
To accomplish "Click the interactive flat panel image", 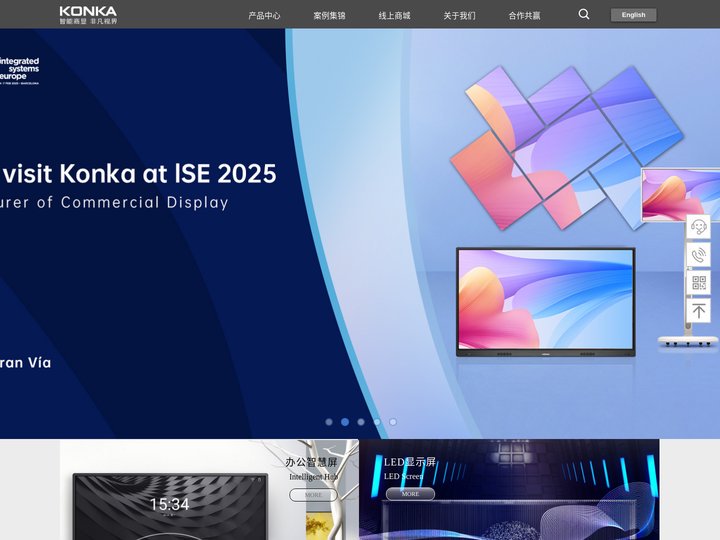I will [546, 302].
